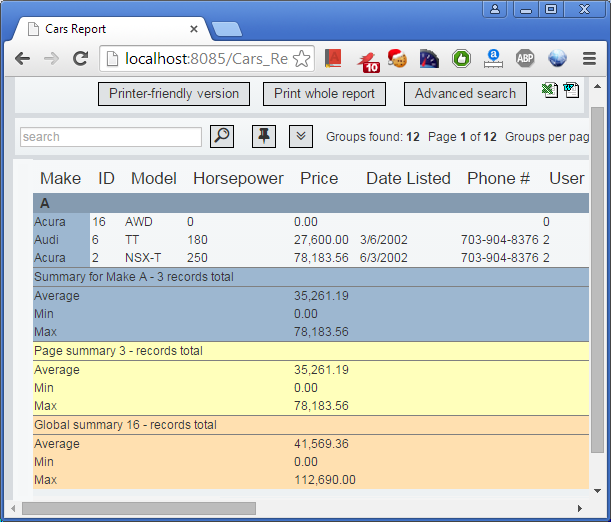Click the pushpin icon button

click(264, 136)
